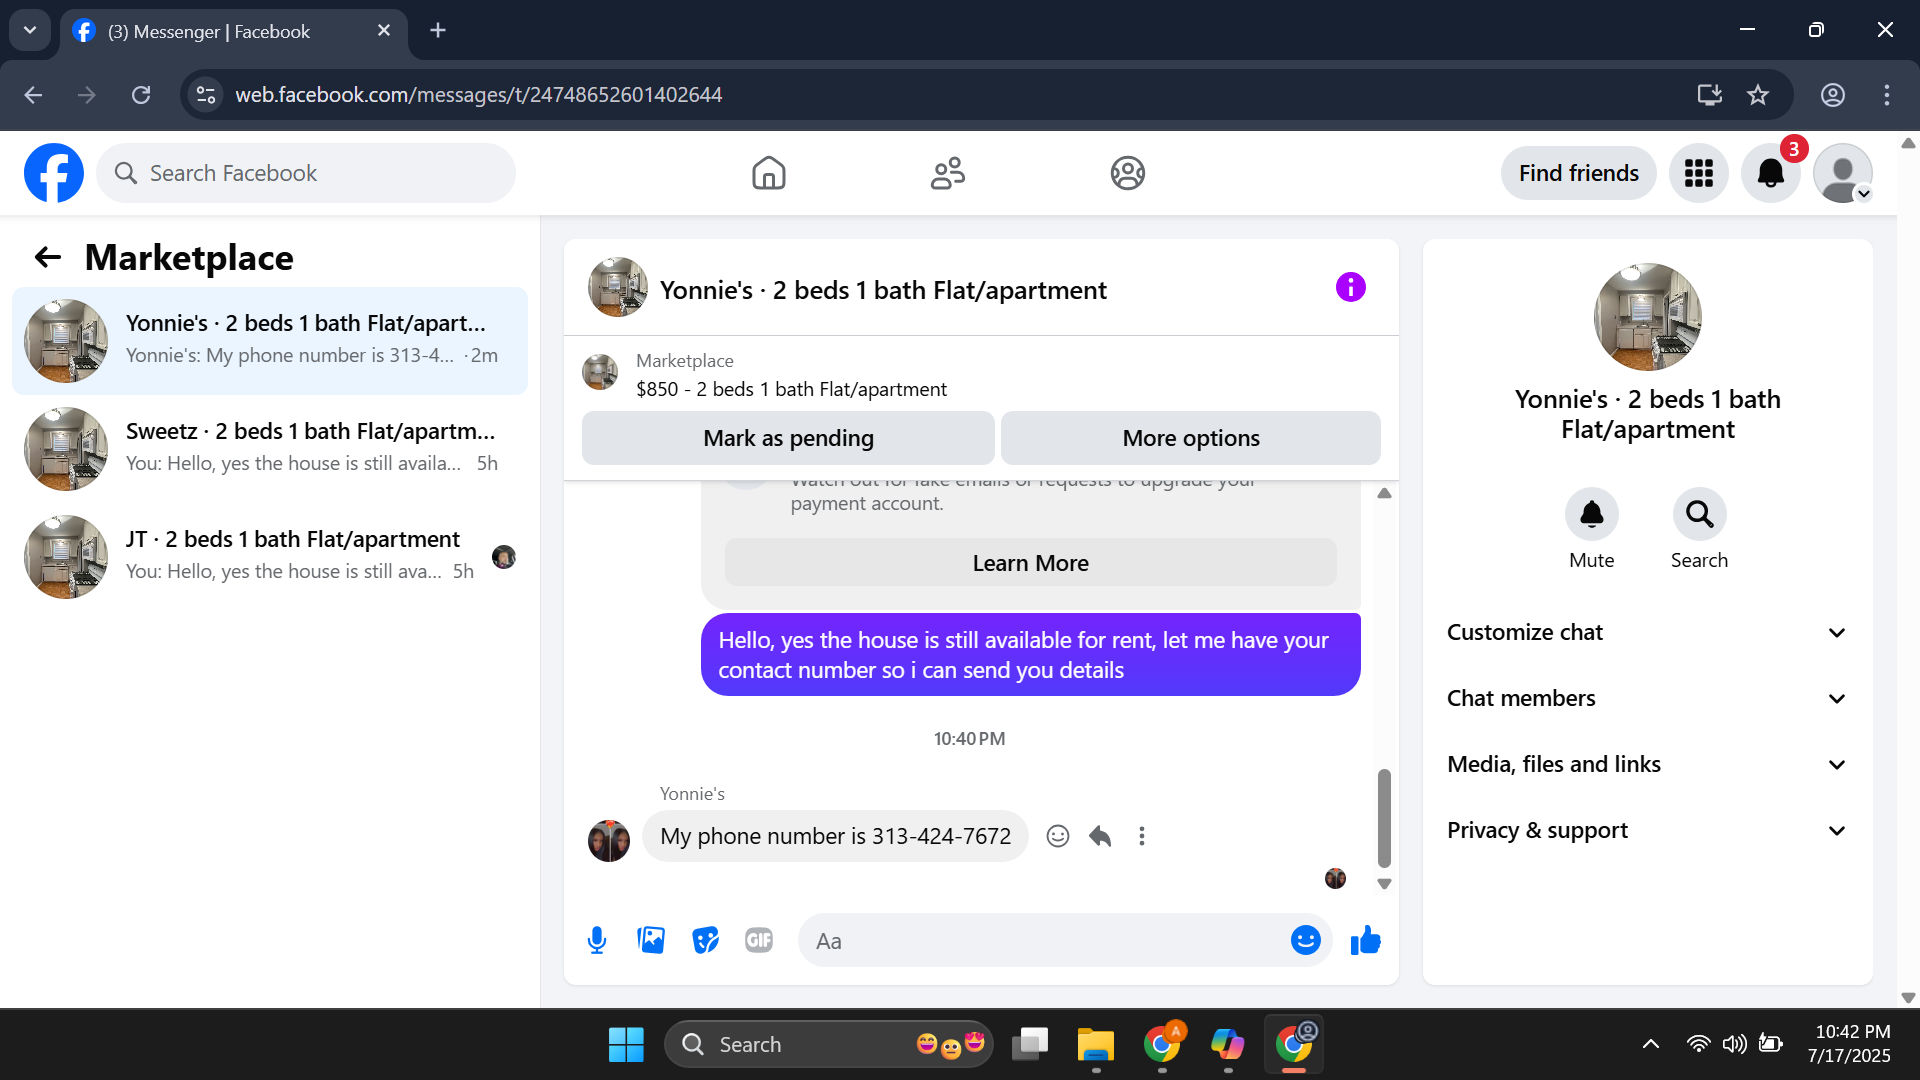1920x1080 pixels.
Task: Click Learn More button
Action: point(1031,563)
